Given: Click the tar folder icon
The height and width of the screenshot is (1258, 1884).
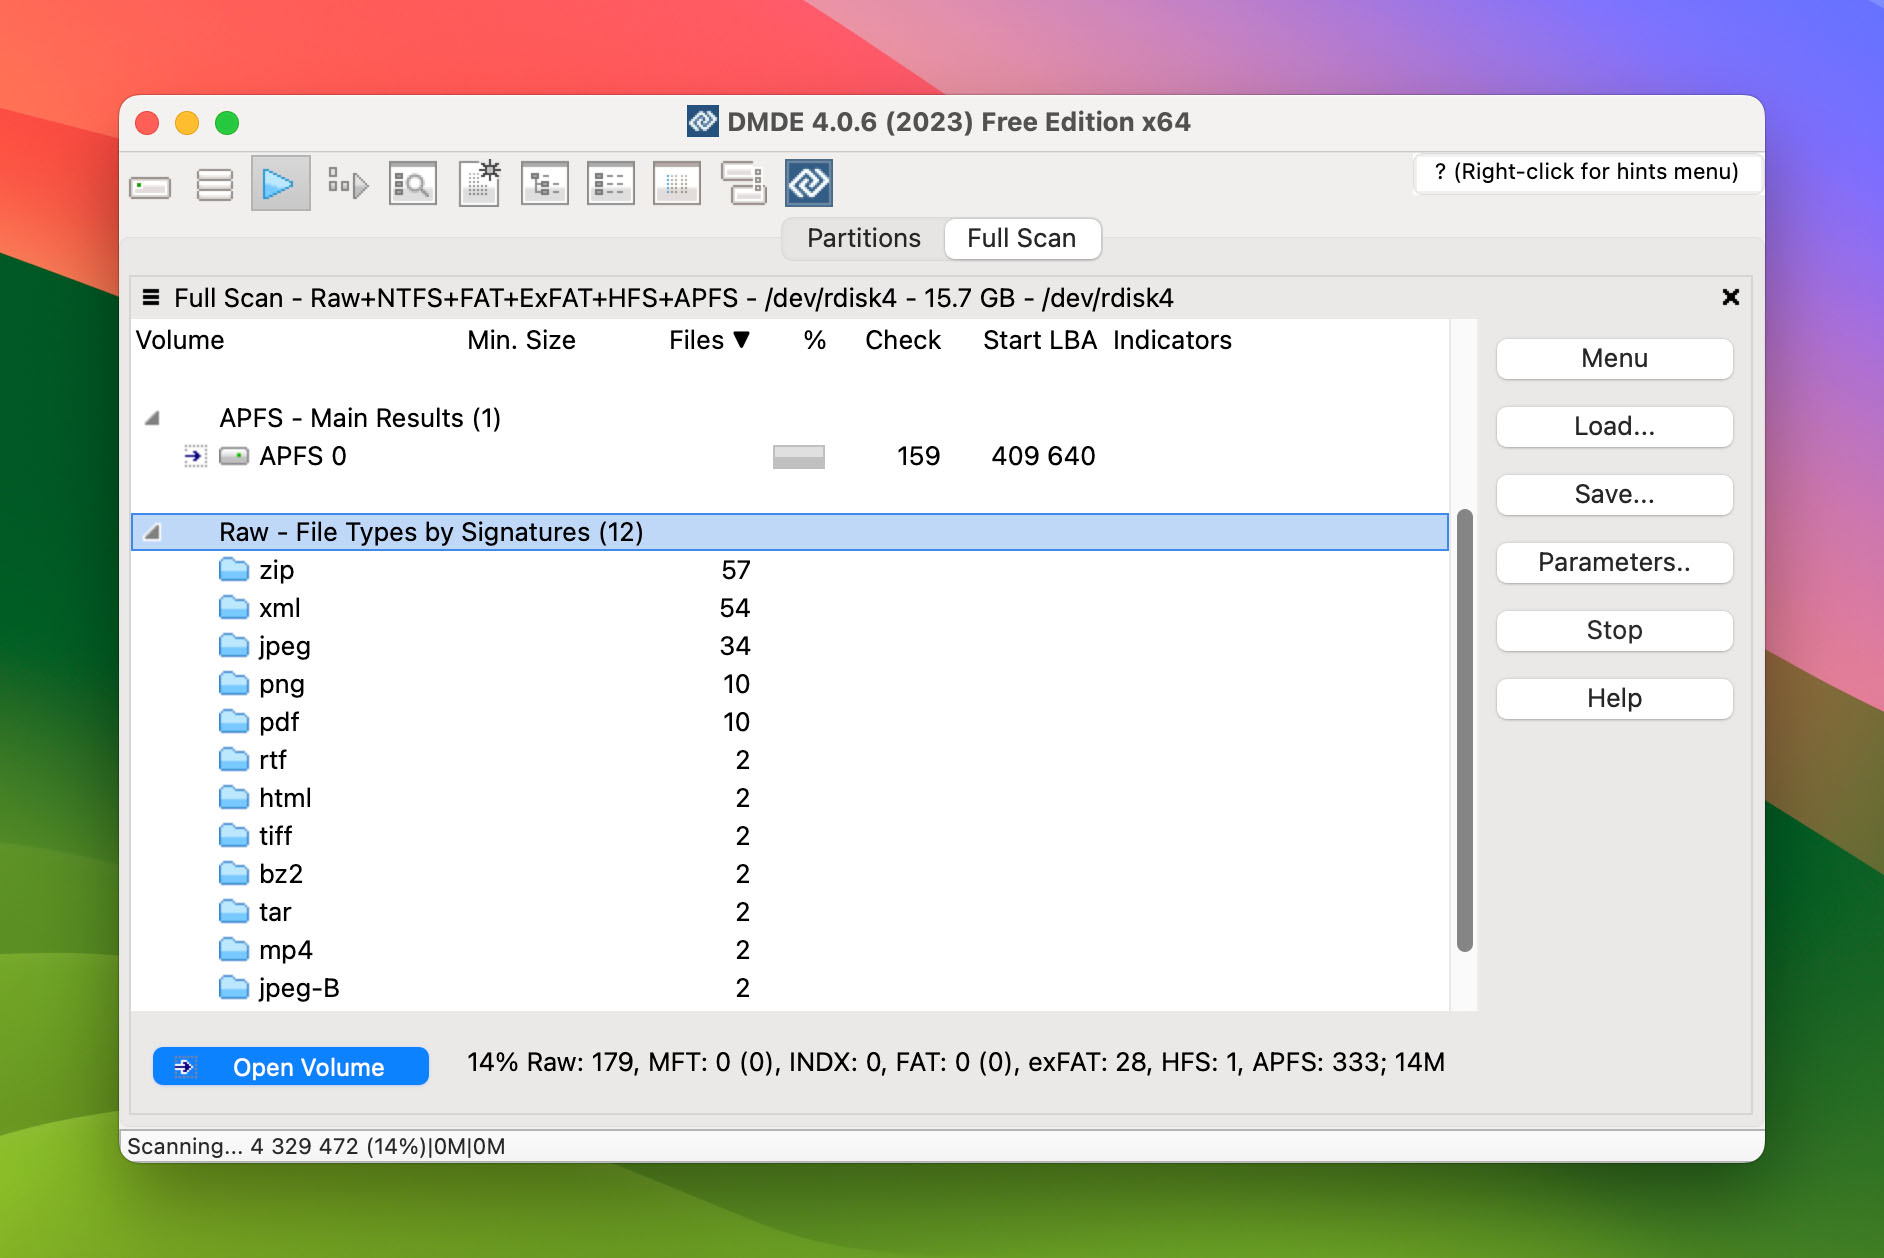Looking at the screenshot, I should point(234,912).
